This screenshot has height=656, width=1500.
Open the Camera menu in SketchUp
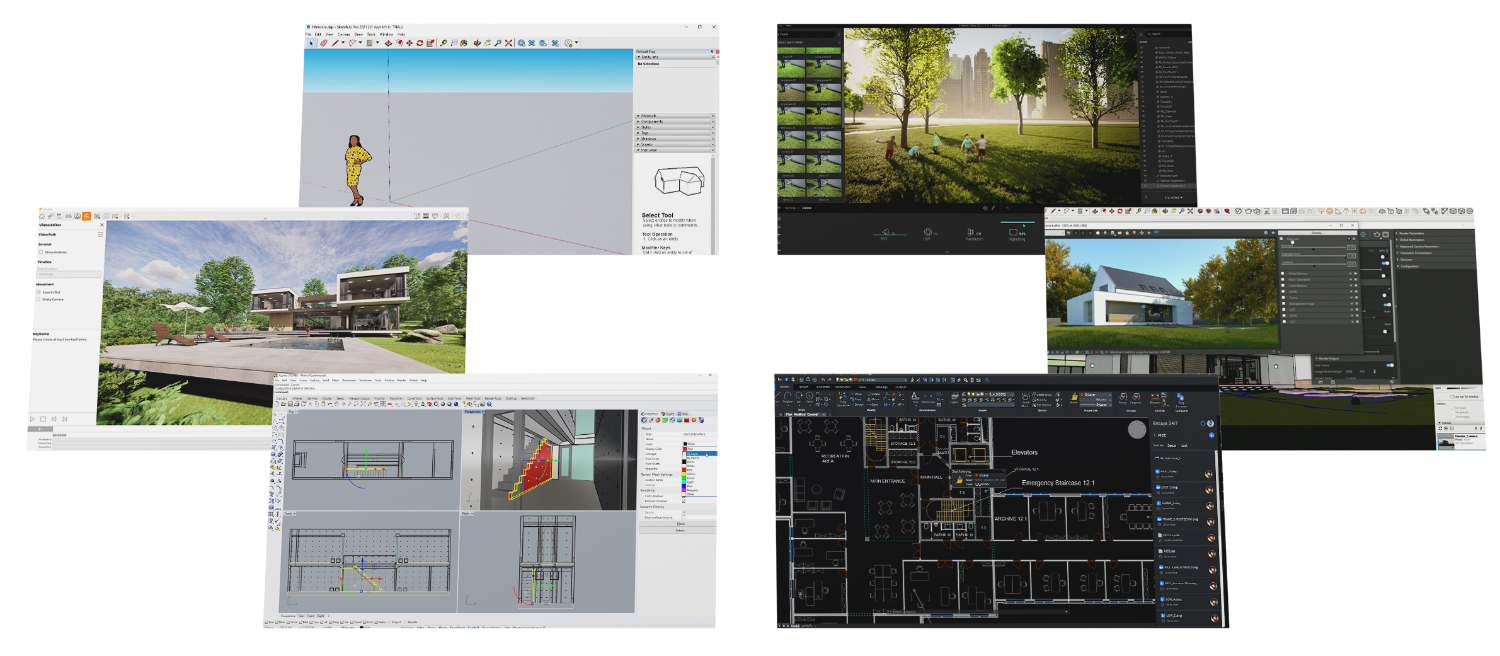342,34
